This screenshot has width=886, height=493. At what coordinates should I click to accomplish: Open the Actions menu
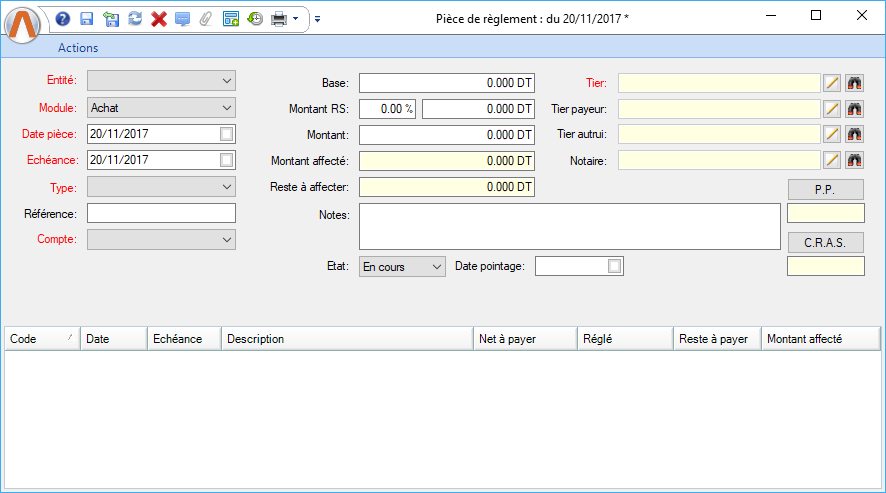coord(78,48)
